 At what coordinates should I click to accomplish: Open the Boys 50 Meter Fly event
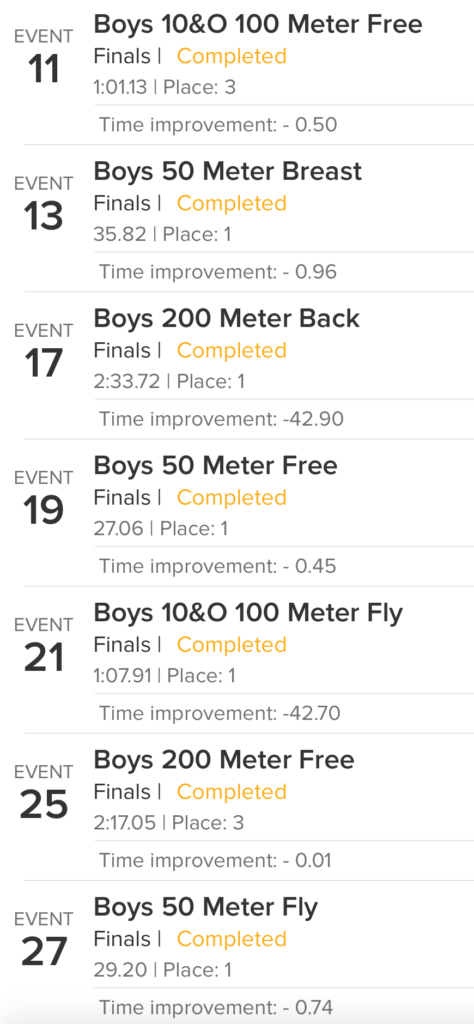206,907
